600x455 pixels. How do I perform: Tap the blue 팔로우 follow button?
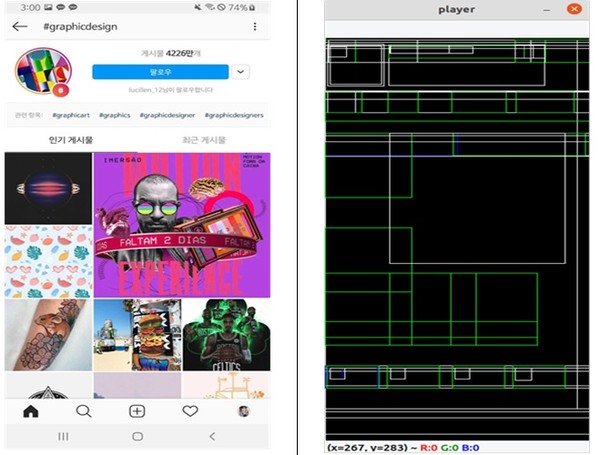(x=160, y=72)
